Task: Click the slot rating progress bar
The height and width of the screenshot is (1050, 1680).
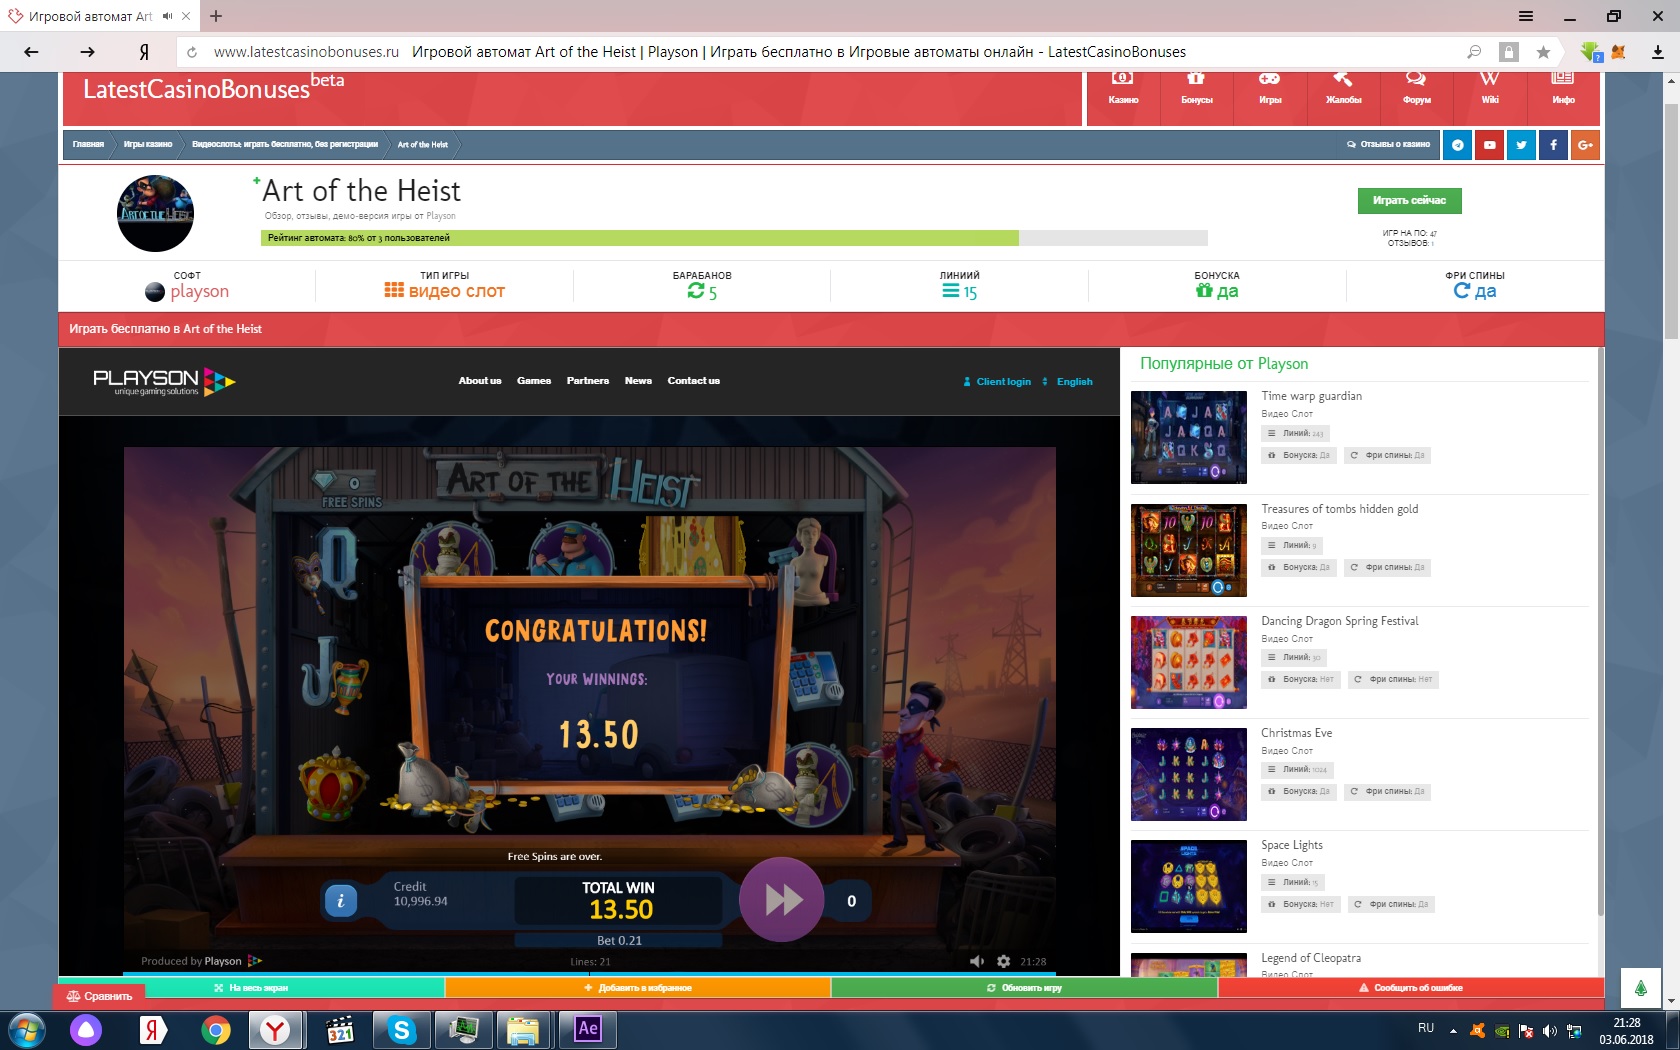Action: [x=734, y=238]
